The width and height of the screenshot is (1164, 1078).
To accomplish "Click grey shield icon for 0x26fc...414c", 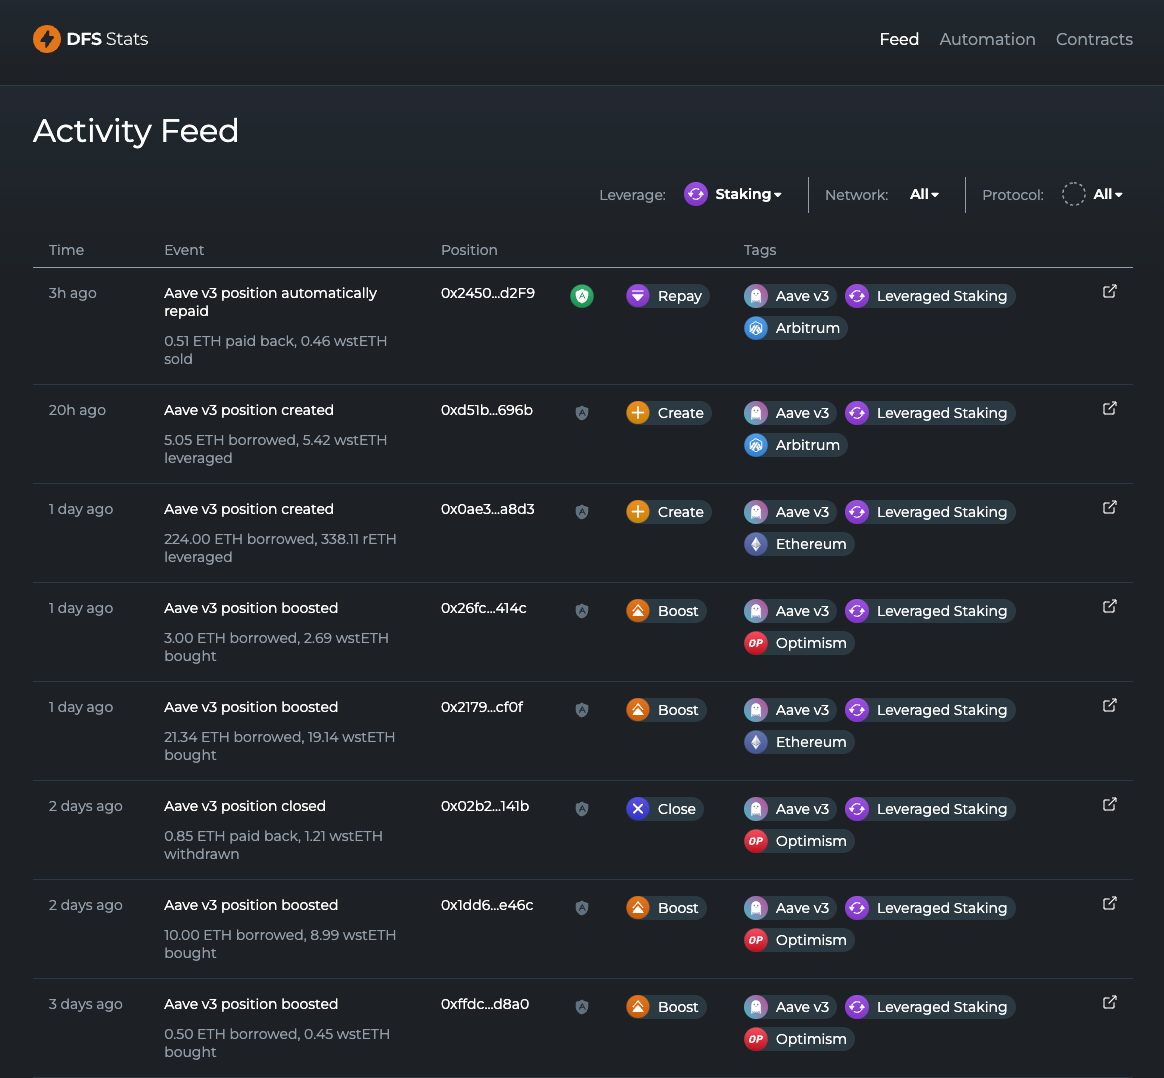I will click(582, 611).
